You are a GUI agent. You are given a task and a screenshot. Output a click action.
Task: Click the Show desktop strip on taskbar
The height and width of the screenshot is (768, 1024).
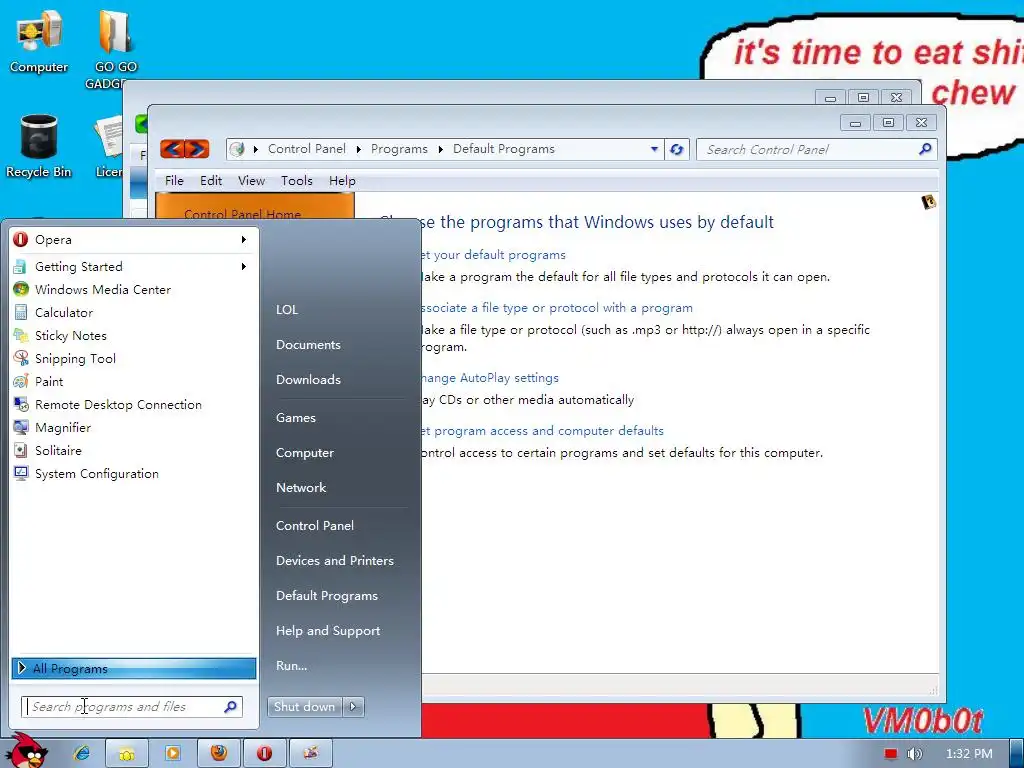pyautogui.click(x=1017, y=754)
